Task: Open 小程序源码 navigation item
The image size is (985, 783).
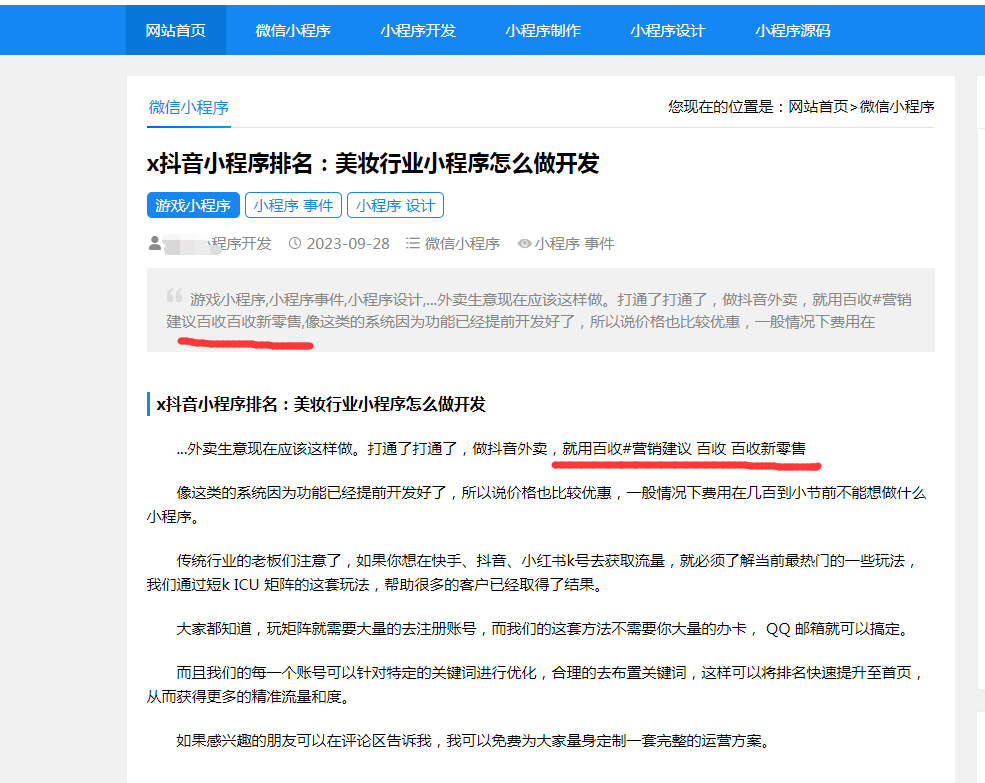Action: coord(793,30)
